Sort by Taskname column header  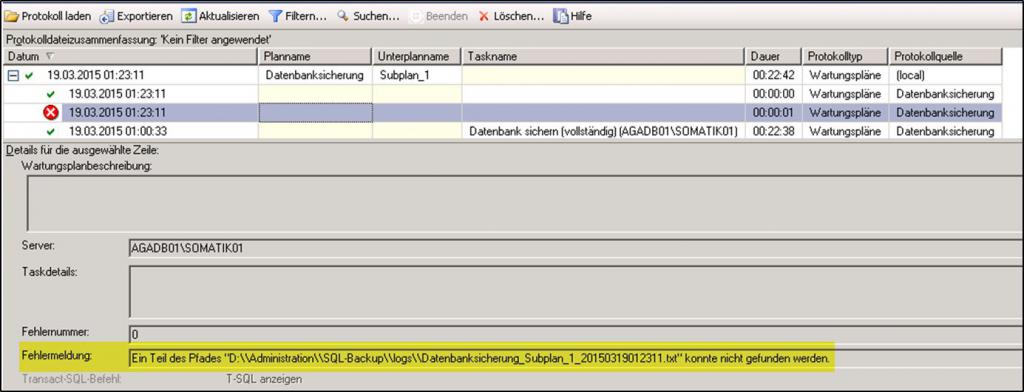[604, 57]
